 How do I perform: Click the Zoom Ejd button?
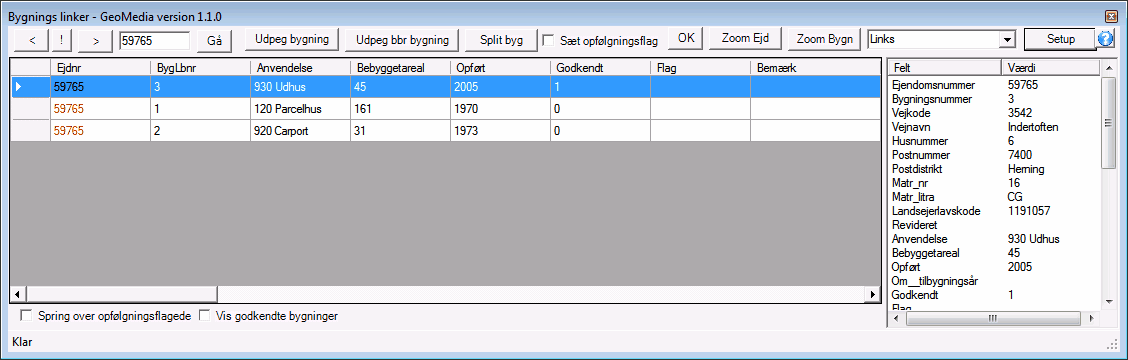tap(745, 39)
